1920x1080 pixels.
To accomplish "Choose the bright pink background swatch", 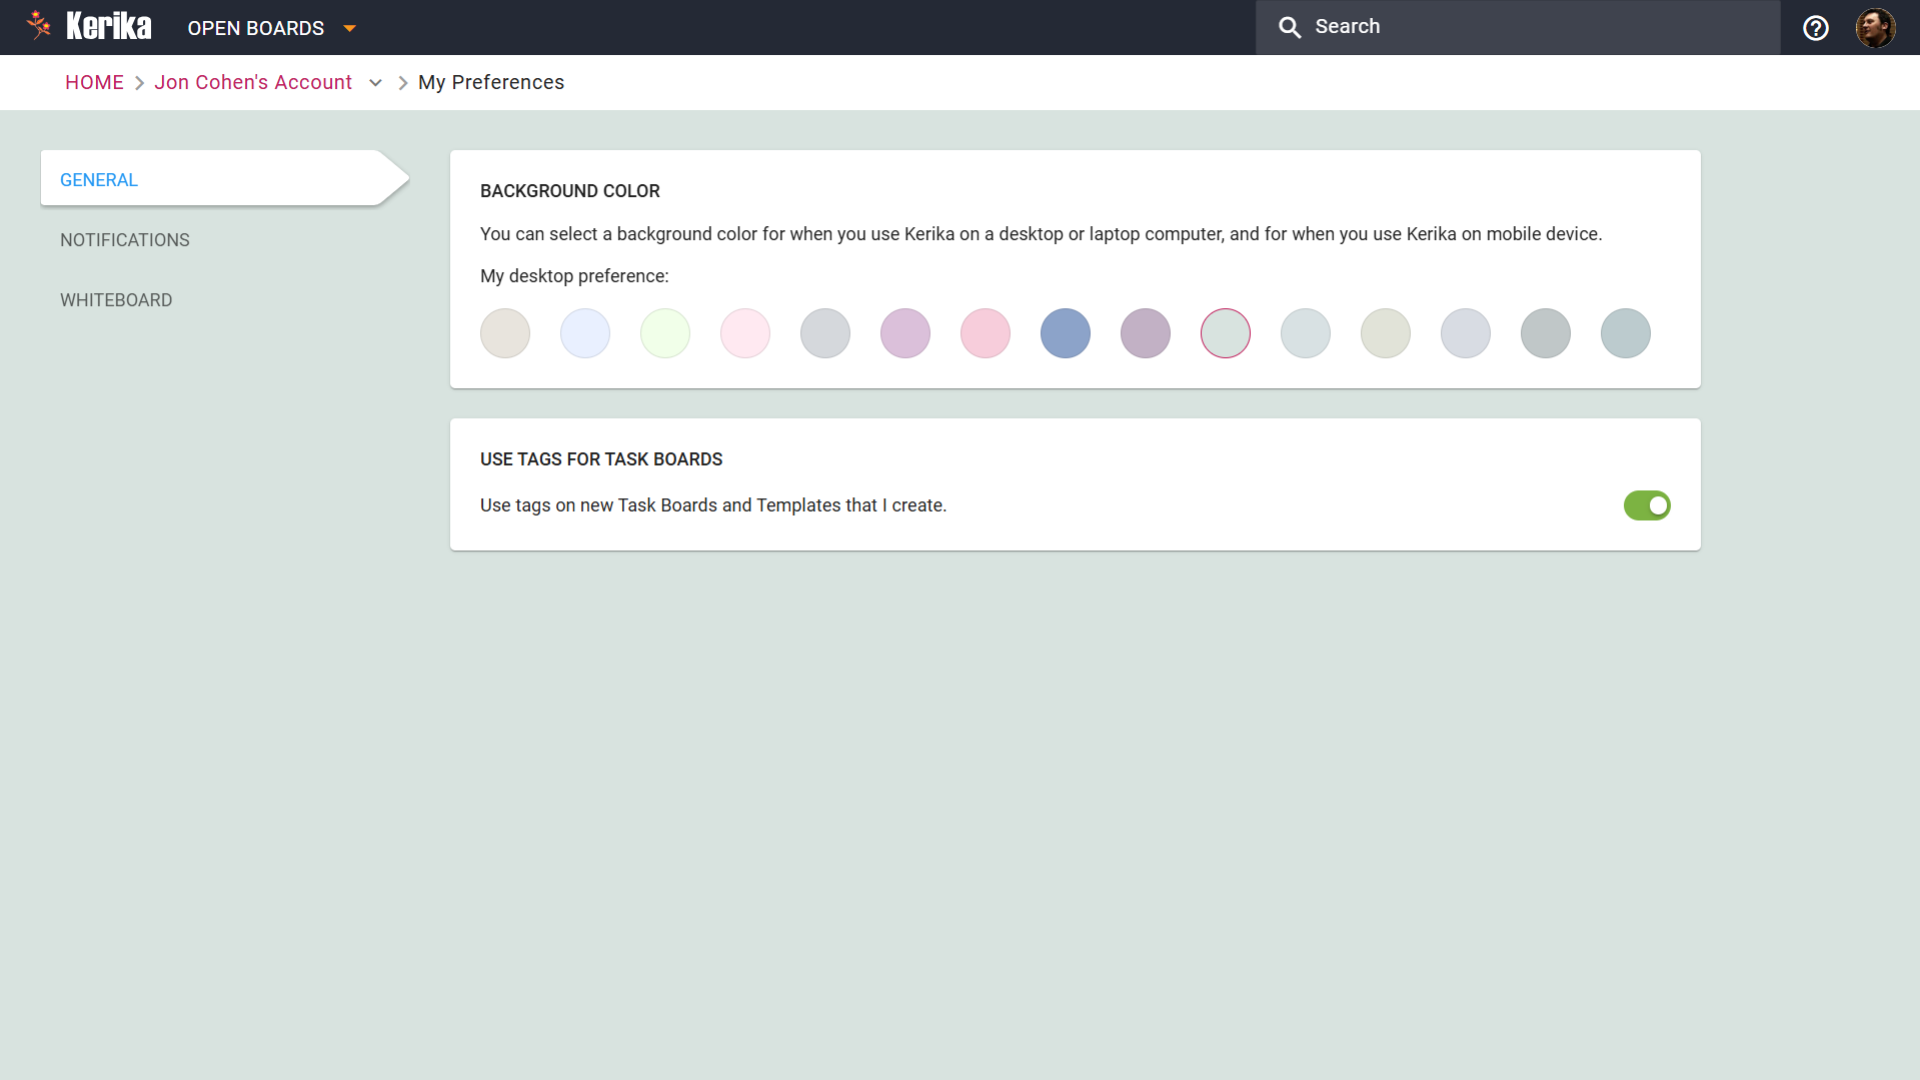I will coord(985,334).
